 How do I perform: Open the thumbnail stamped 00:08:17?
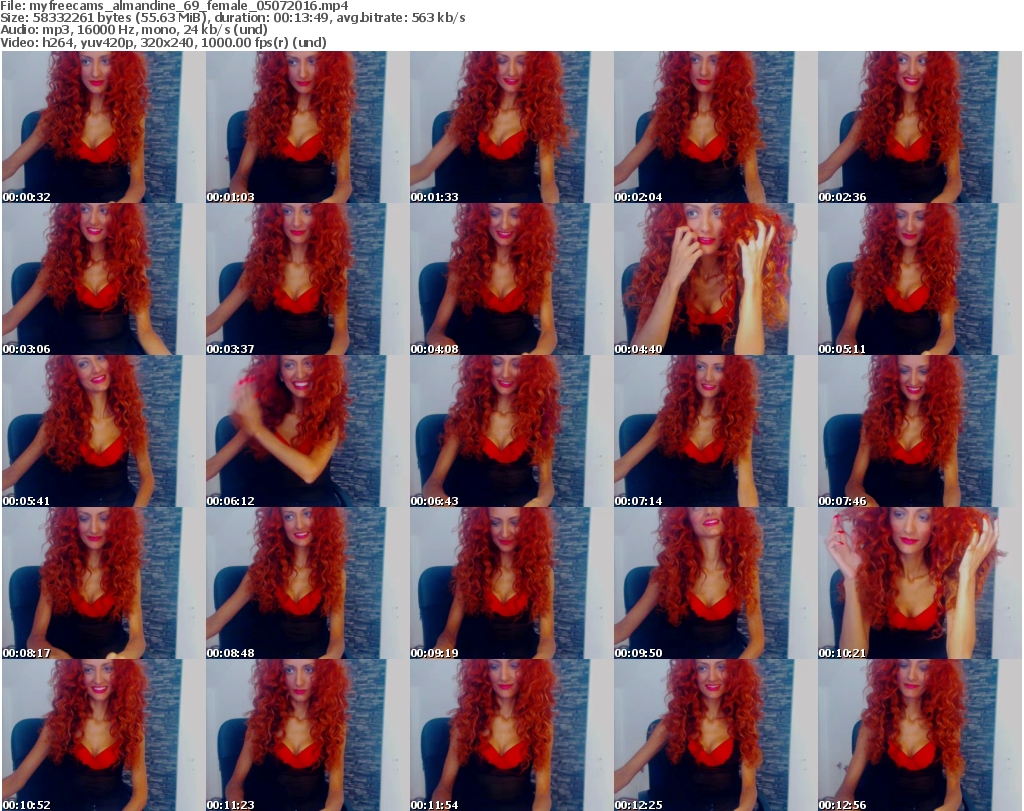coord(103,584)
